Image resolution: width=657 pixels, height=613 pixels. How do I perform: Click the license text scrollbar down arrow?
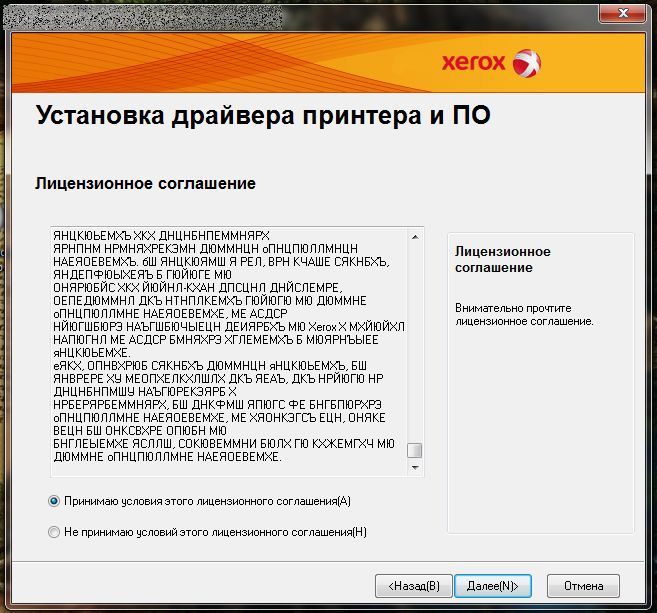[x=414, y=468]
